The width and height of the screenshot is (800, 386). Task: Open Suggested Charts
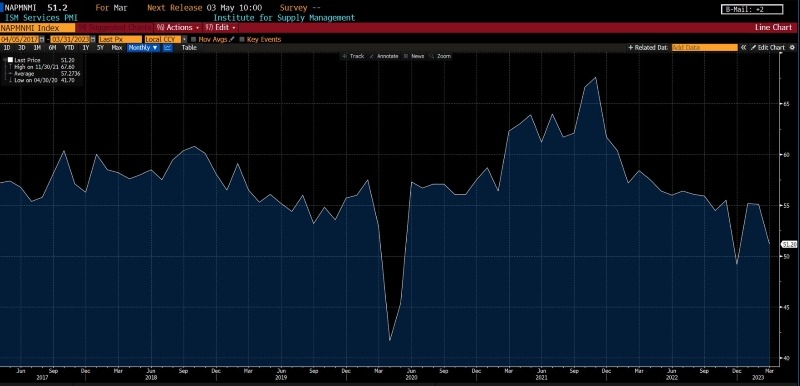pos(114,28)
